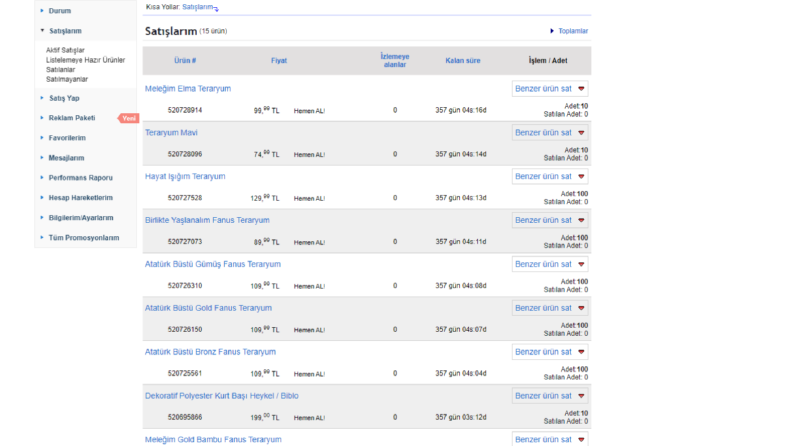793x446 pixels.
Task: Open Dekoratif Polyester Kurt Başı Heykel listing
Action: point(222,396)
